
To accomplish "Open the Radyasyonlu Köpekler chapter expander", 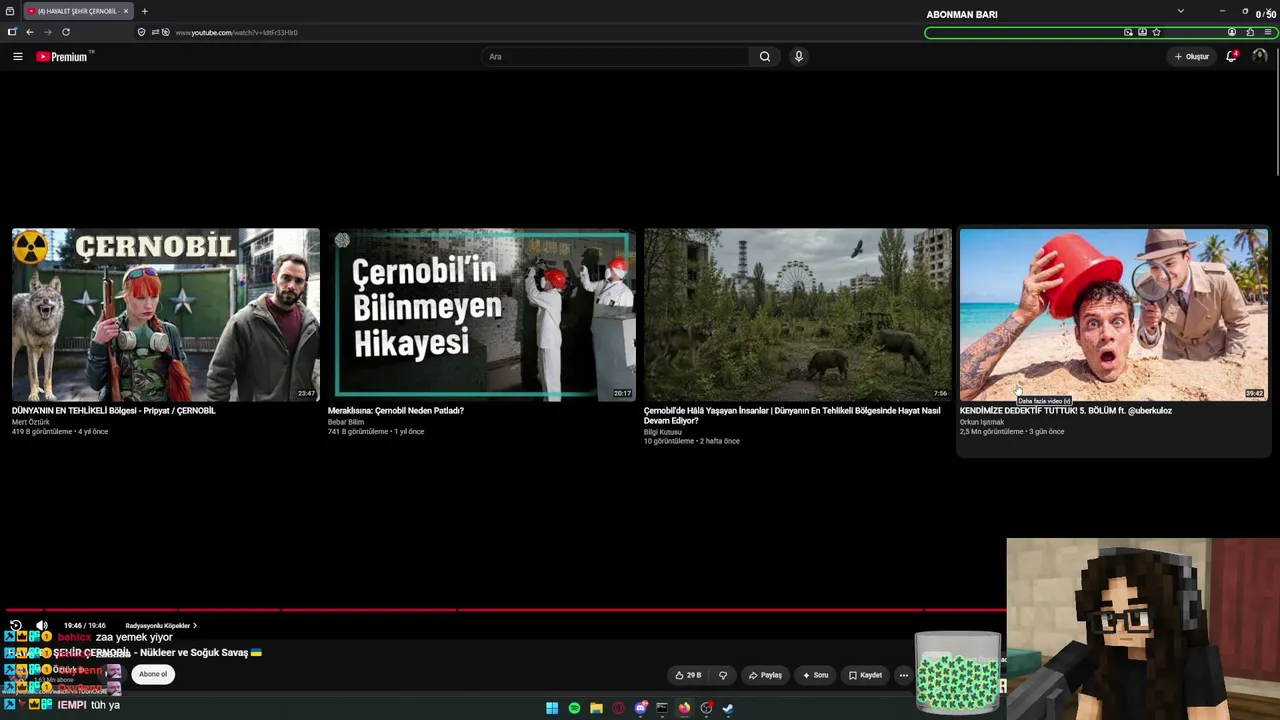I will pyautogui.click(x=159, y=626).
